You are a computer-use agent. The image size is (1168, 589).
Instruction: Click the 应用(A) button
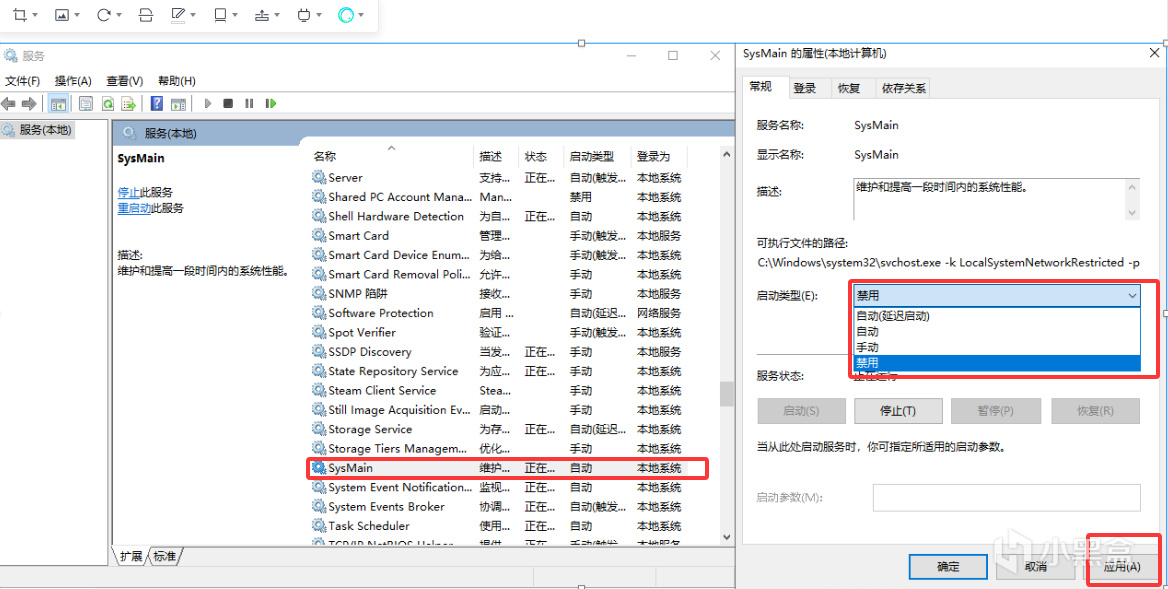click(1123, 567)
